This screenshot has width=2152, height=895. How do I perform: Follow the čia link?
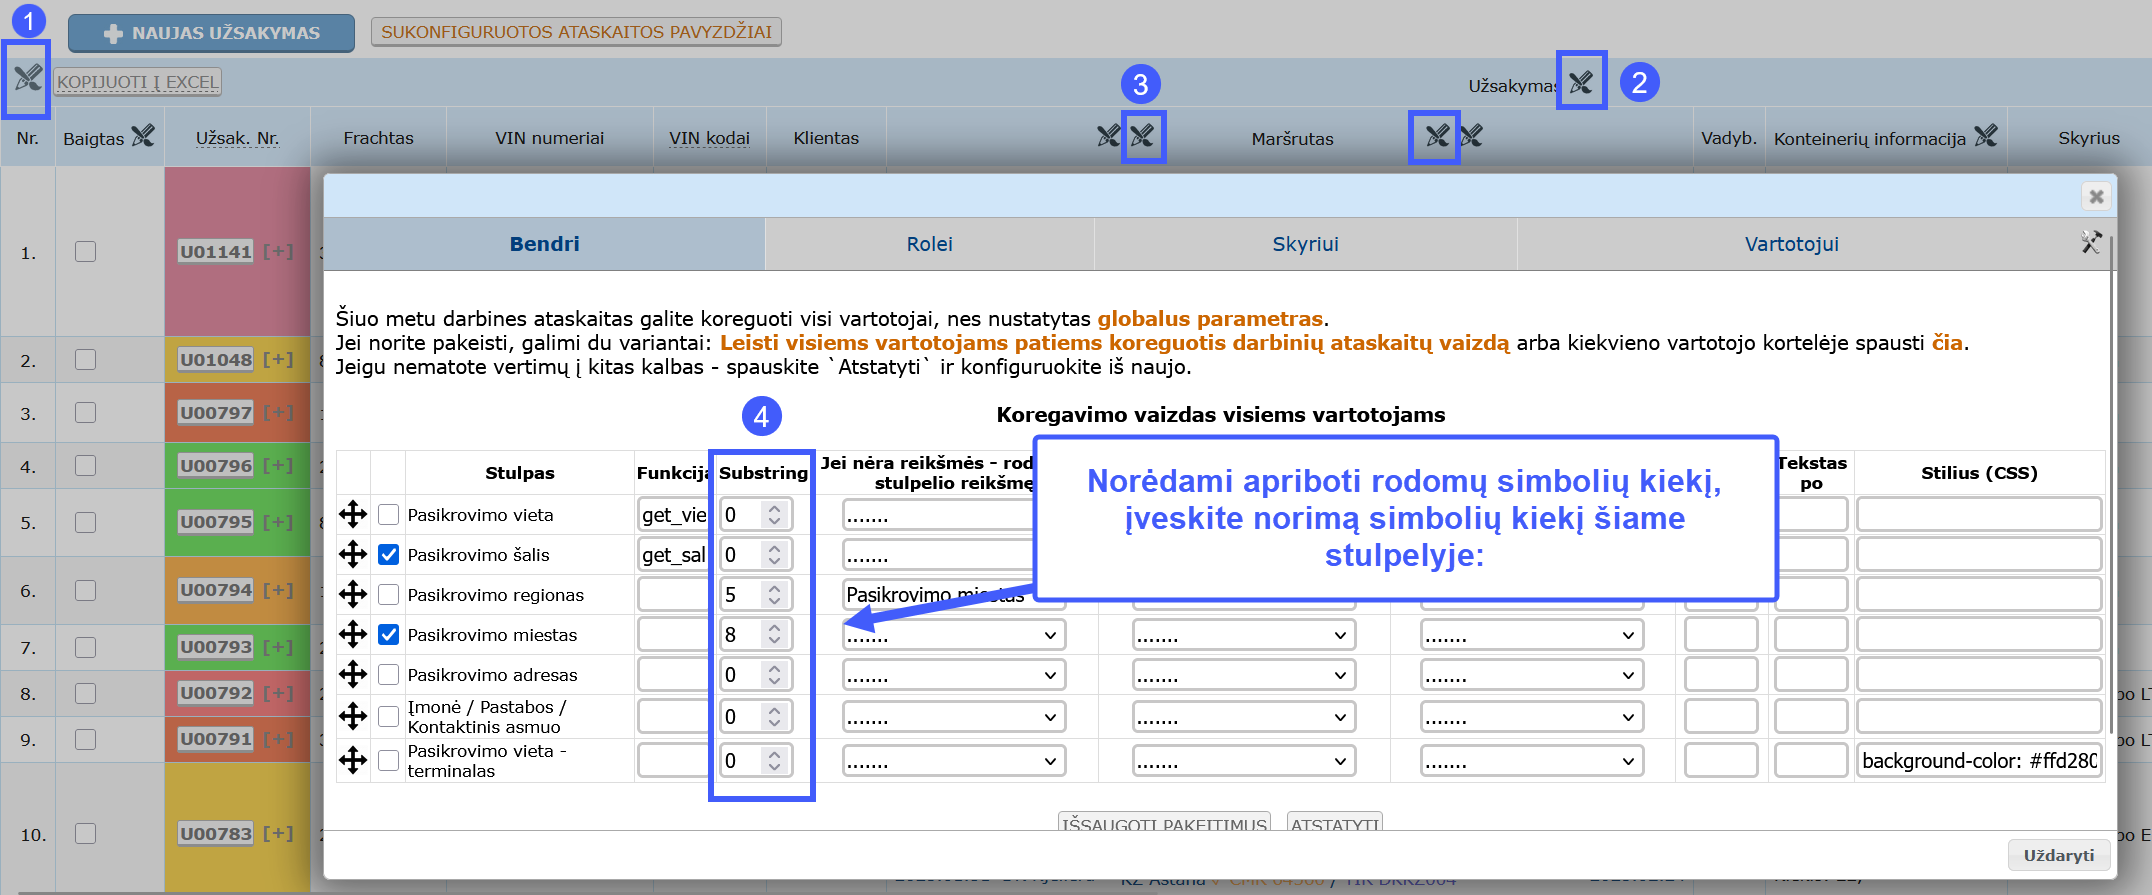pos(1947,343)
